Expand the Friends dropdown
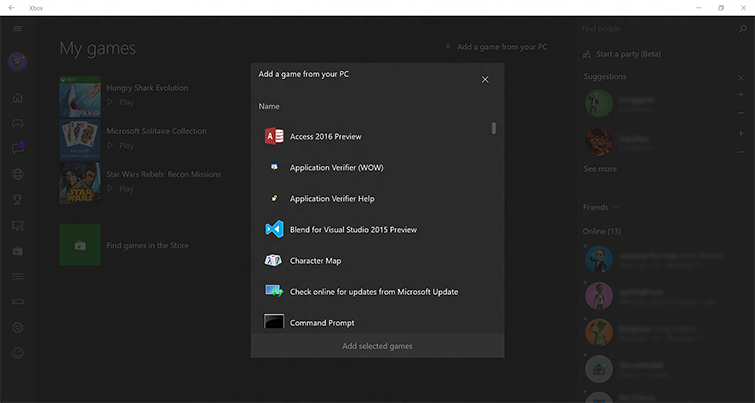 [601, 207]
